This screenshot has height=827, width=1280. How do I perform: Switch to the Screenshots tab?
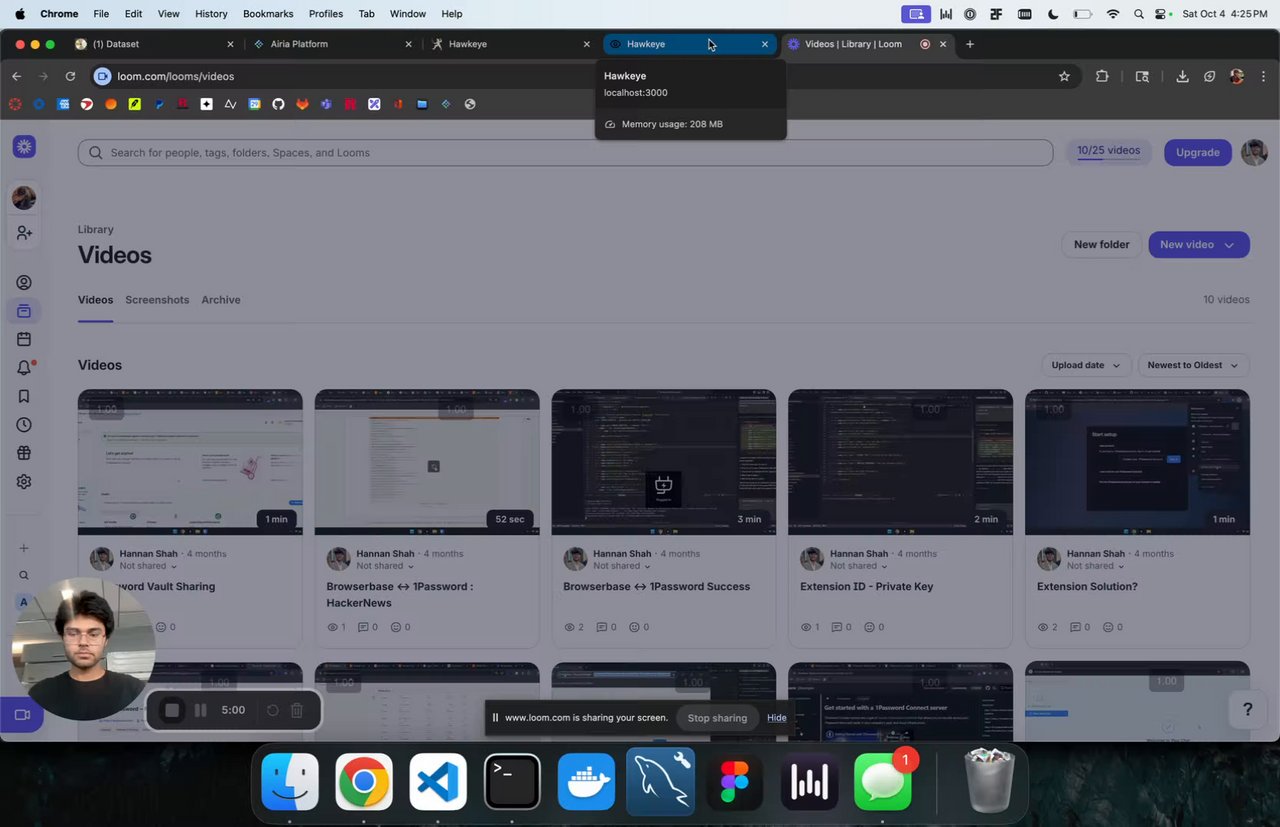click(157, 300)
